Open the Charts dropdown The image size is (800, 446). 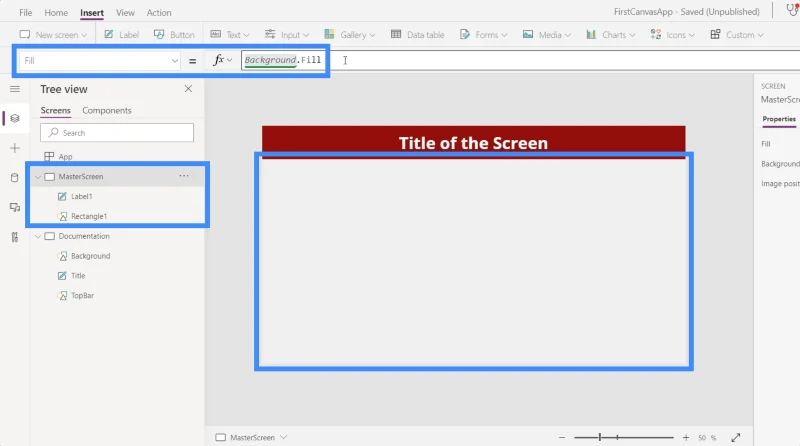point(611,35)
